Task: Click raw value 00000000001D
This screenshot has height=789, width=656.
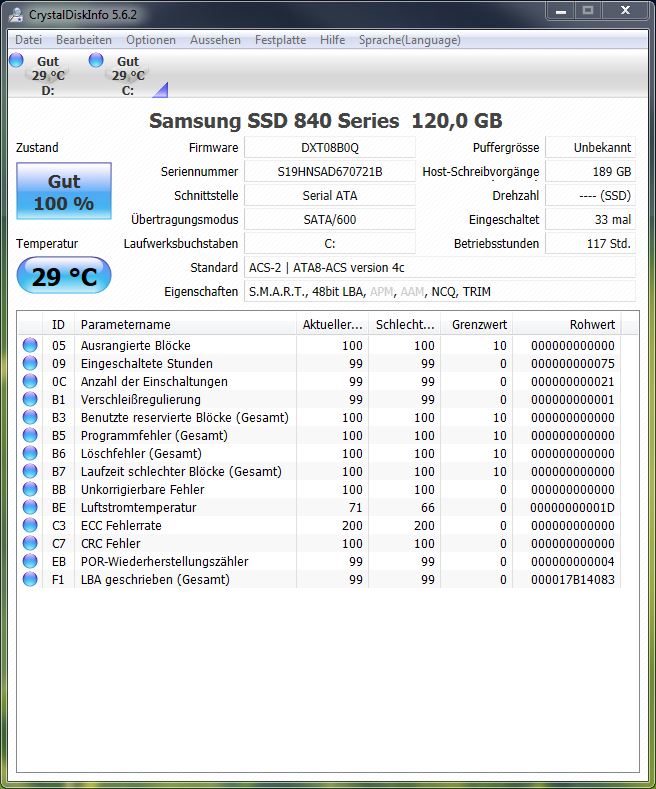Action: [572, 507]
